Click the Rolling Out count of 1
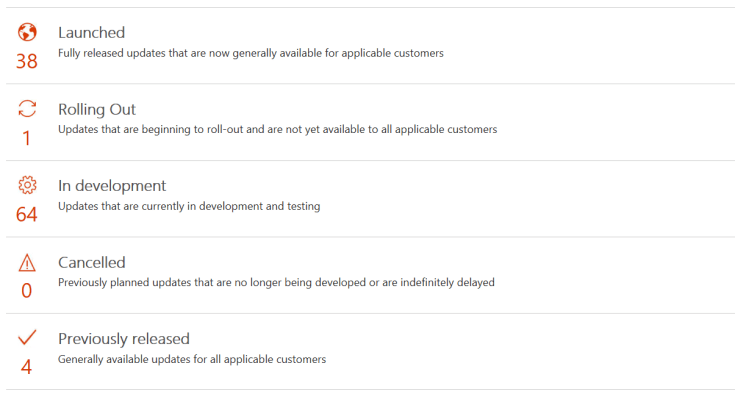Screen dimensions: 735x402 27,138
